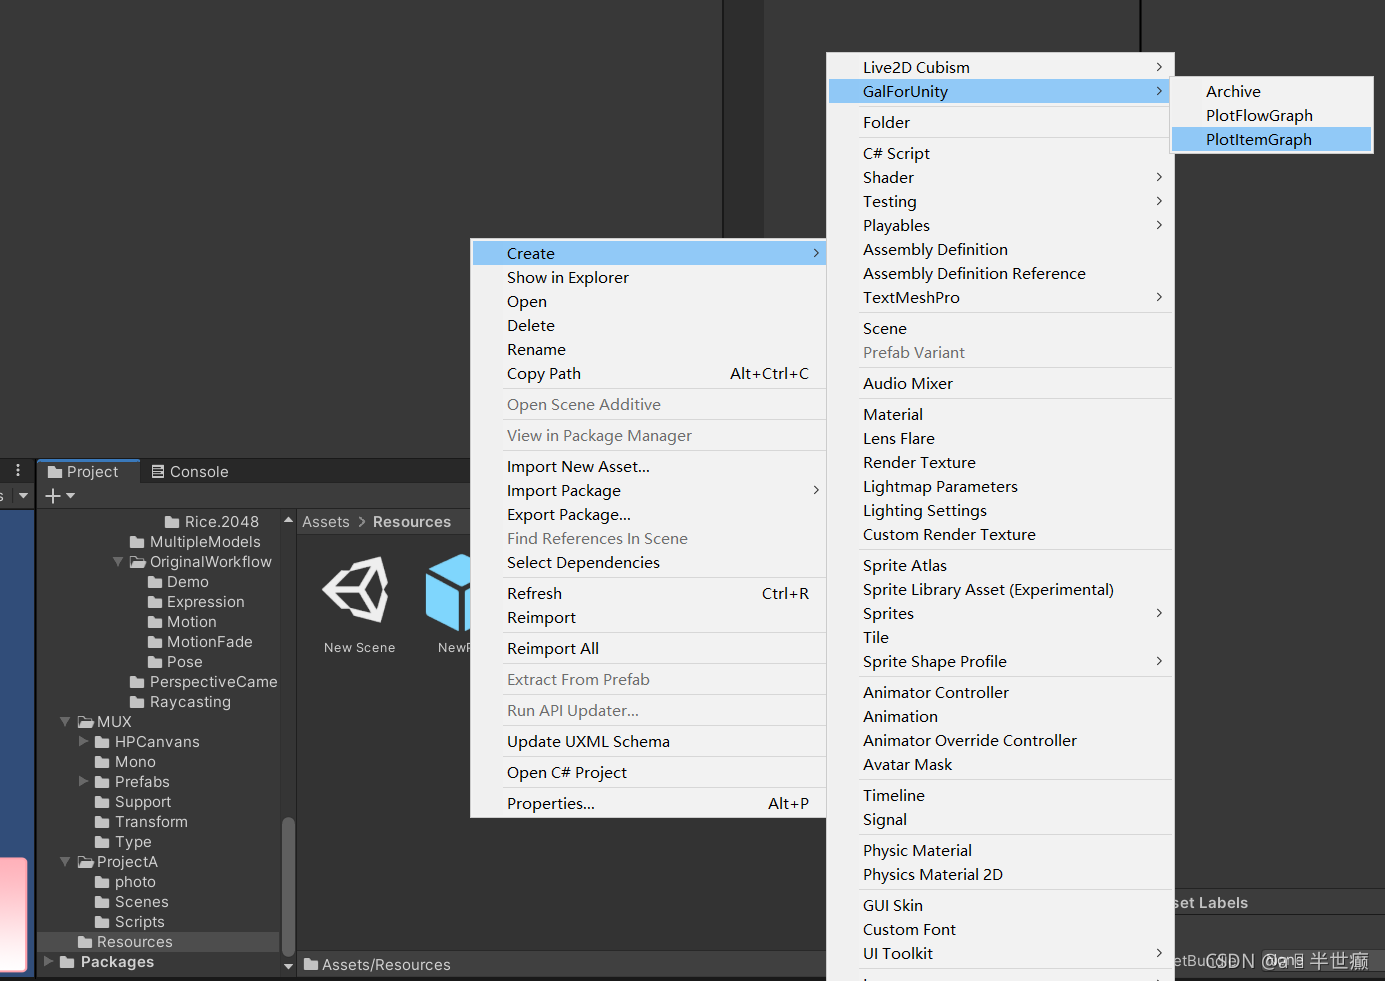This screenshot has height=981, width=1385.
Task: Click the PerspectiveCame folder icon
Action: (x=137, y=682)
